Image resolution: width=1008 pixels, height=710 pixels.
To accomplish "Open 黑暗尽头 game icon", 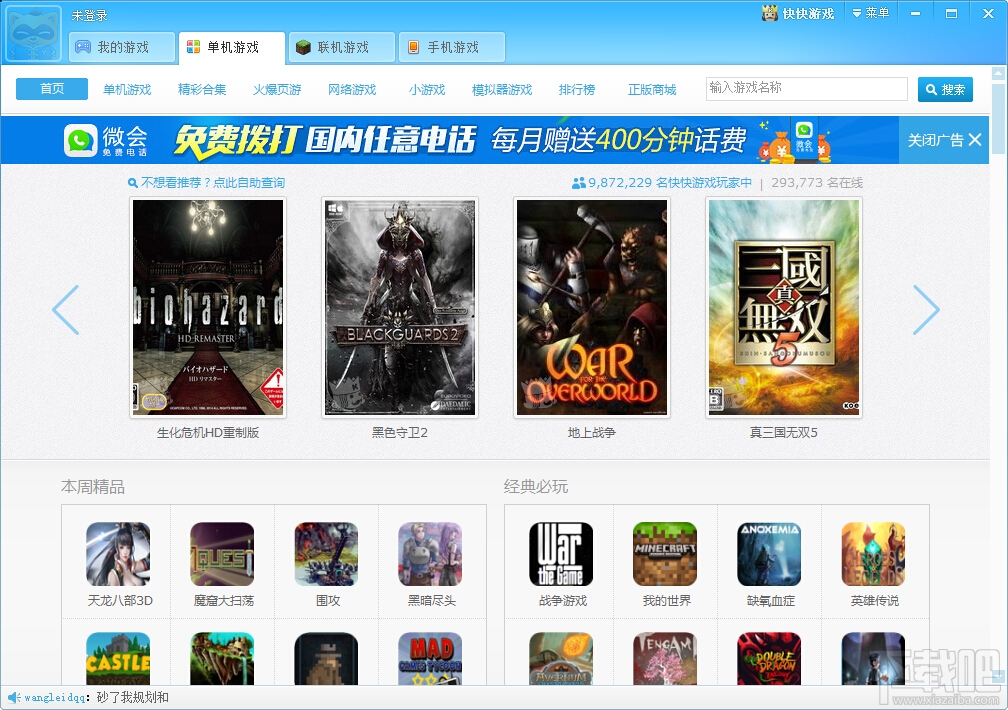I will point(431,554).
